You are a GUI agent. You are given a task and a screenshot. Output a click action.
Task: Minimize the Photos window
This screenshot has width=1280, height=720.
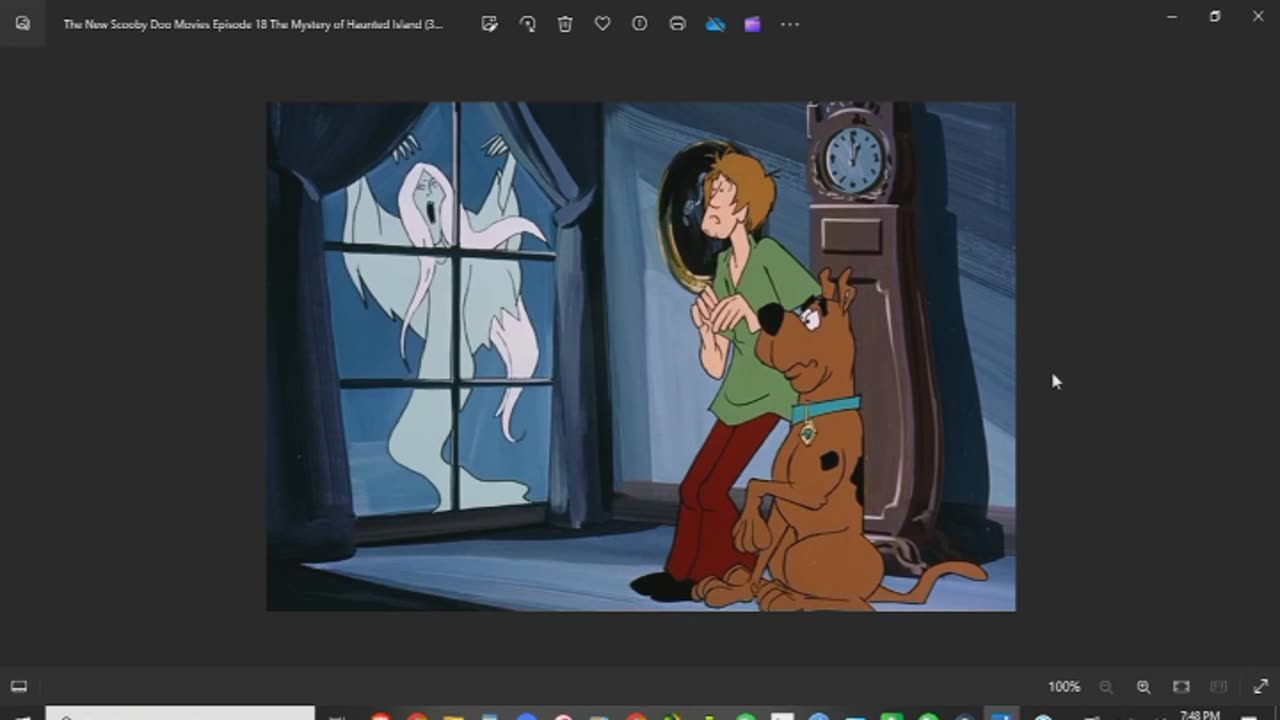click(1172, 16)
